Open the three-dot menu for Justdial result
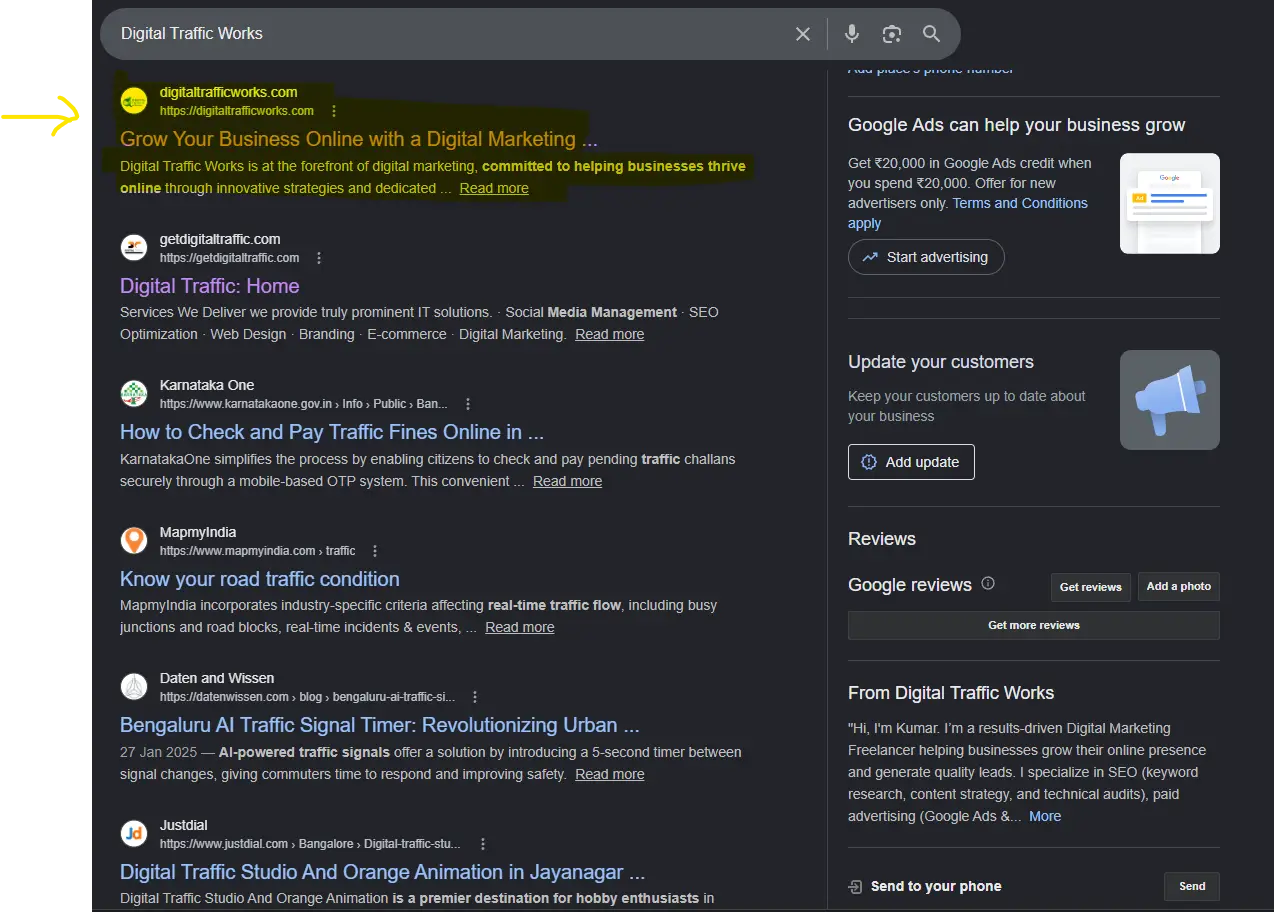 pyautogui.click(x=483, y=844)
